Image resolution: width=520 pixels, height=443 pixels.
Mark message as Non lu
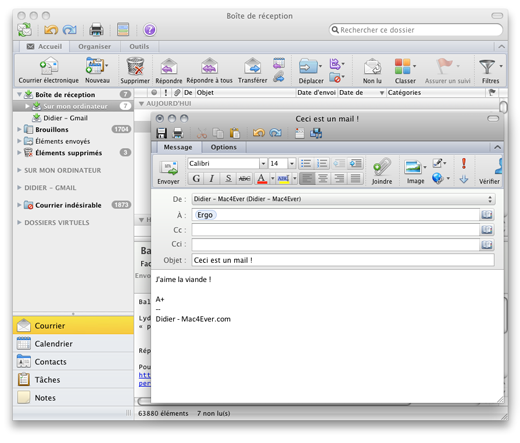[372, 70]
